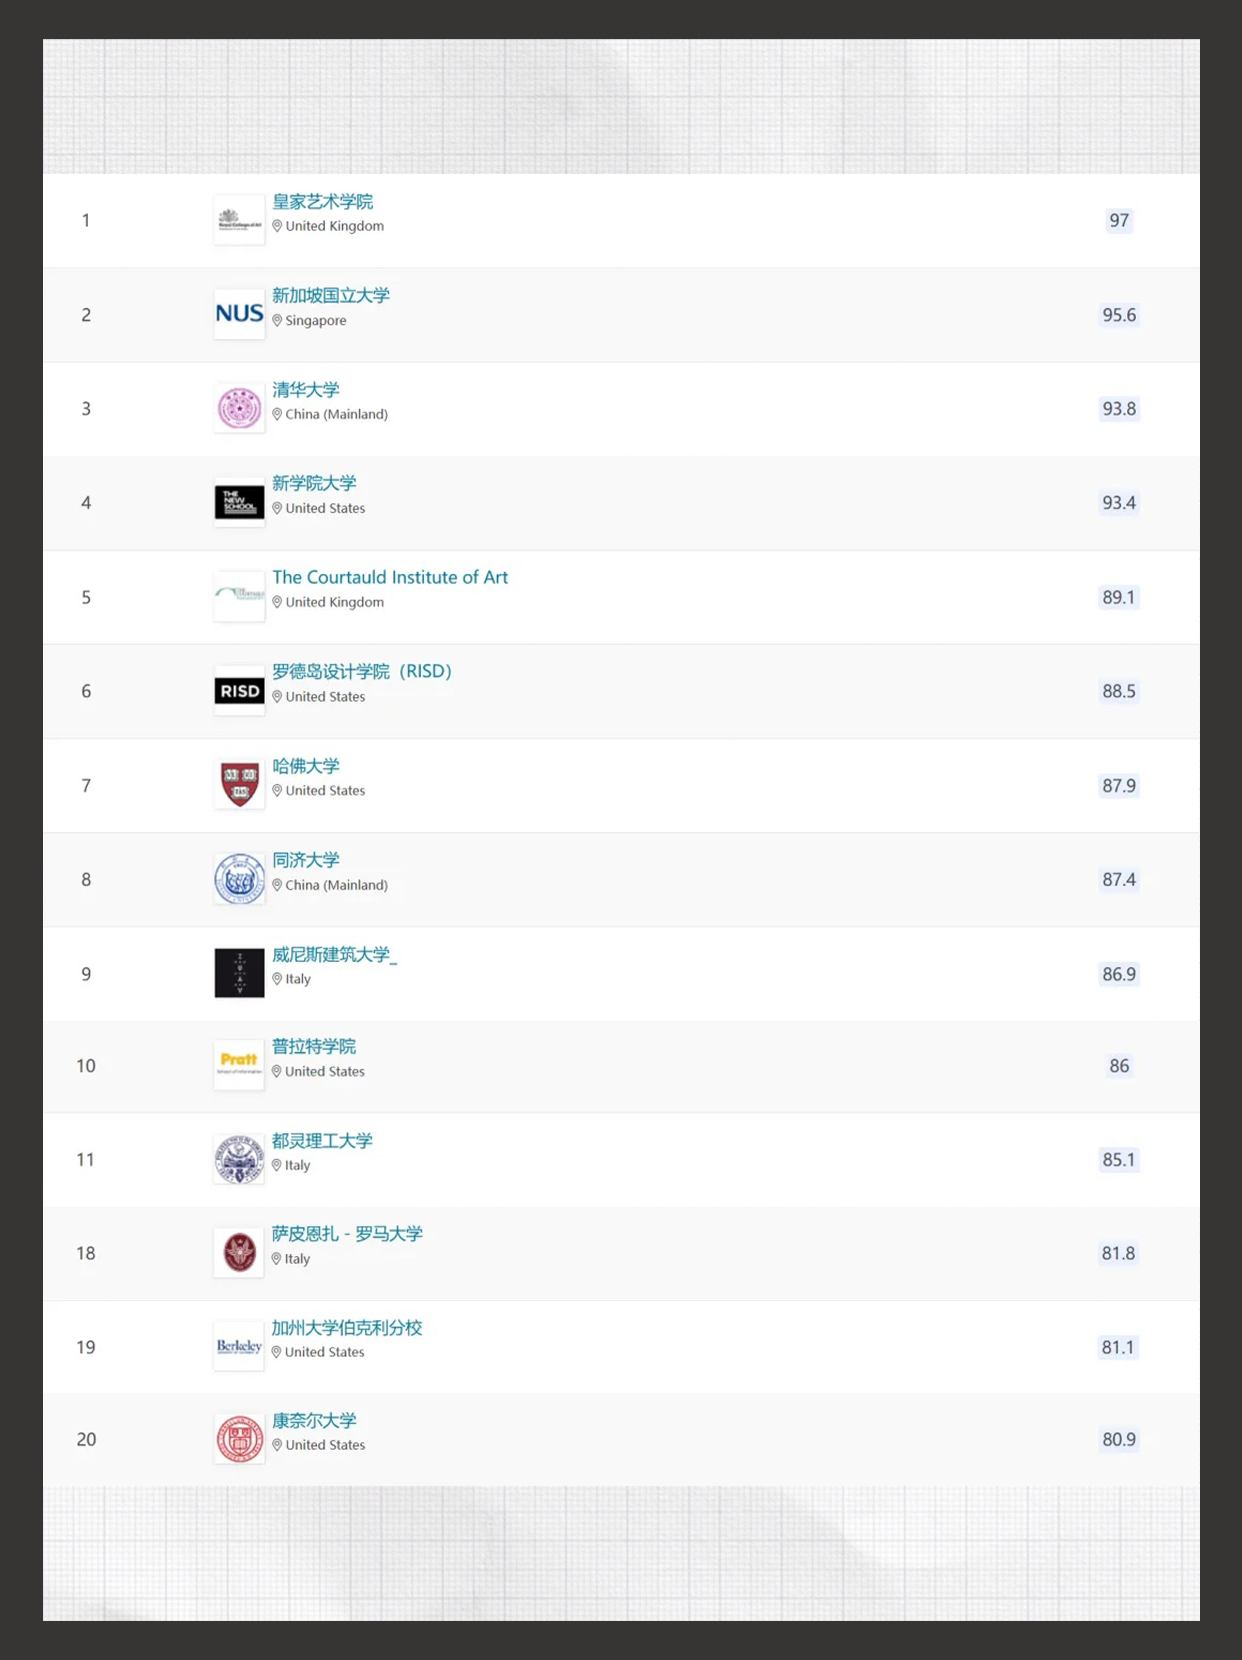Click the RISD logo icon

(239, 691)
